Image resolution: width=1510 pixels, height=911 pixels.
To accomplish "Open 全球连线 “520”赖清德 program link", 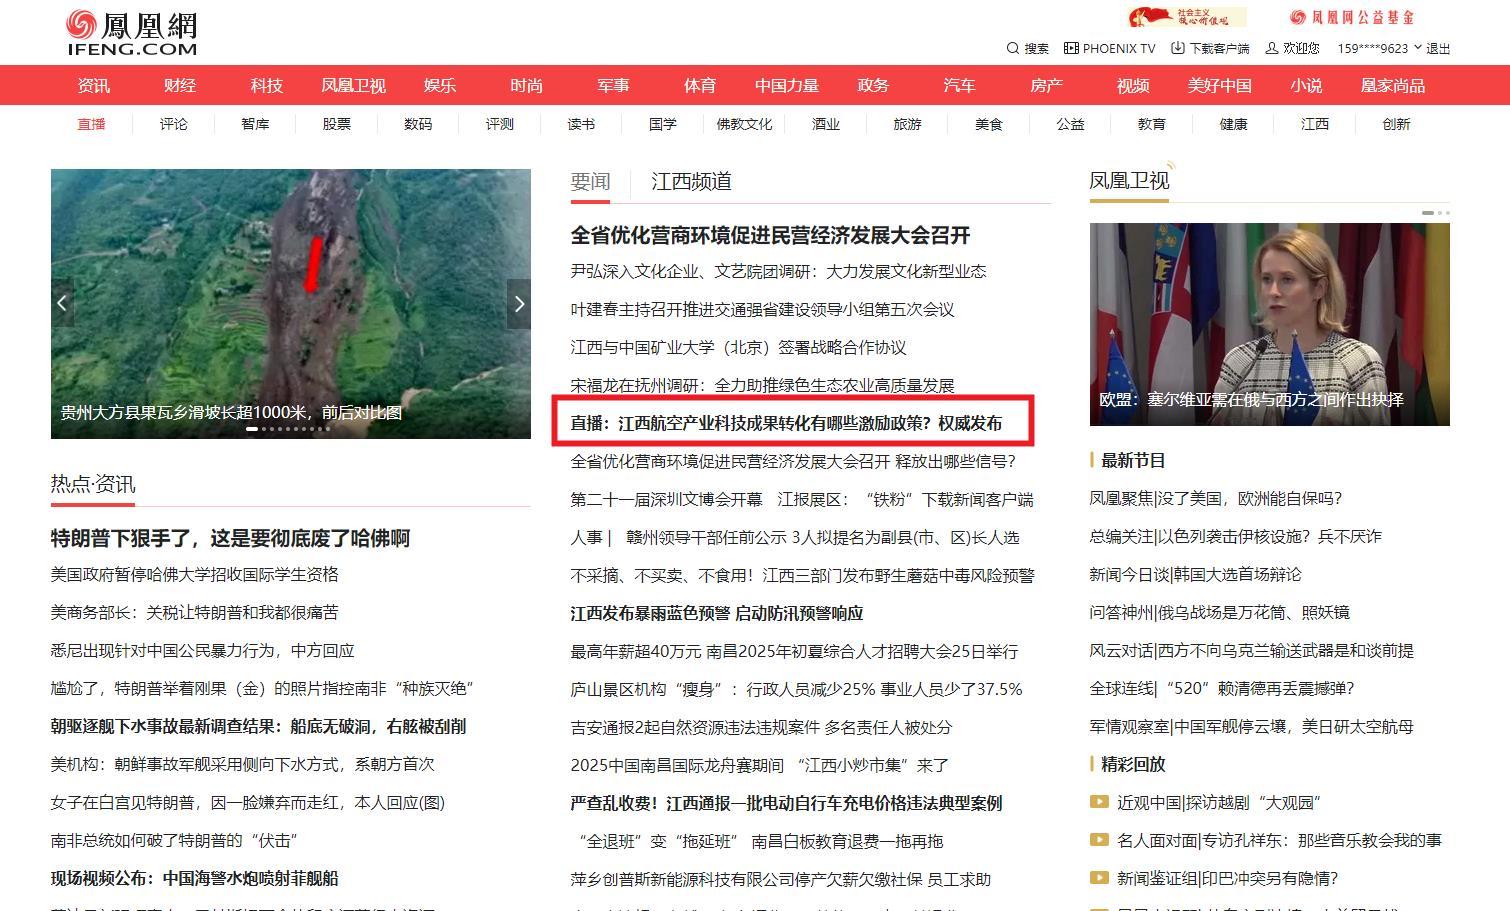I will (1221, 688).
